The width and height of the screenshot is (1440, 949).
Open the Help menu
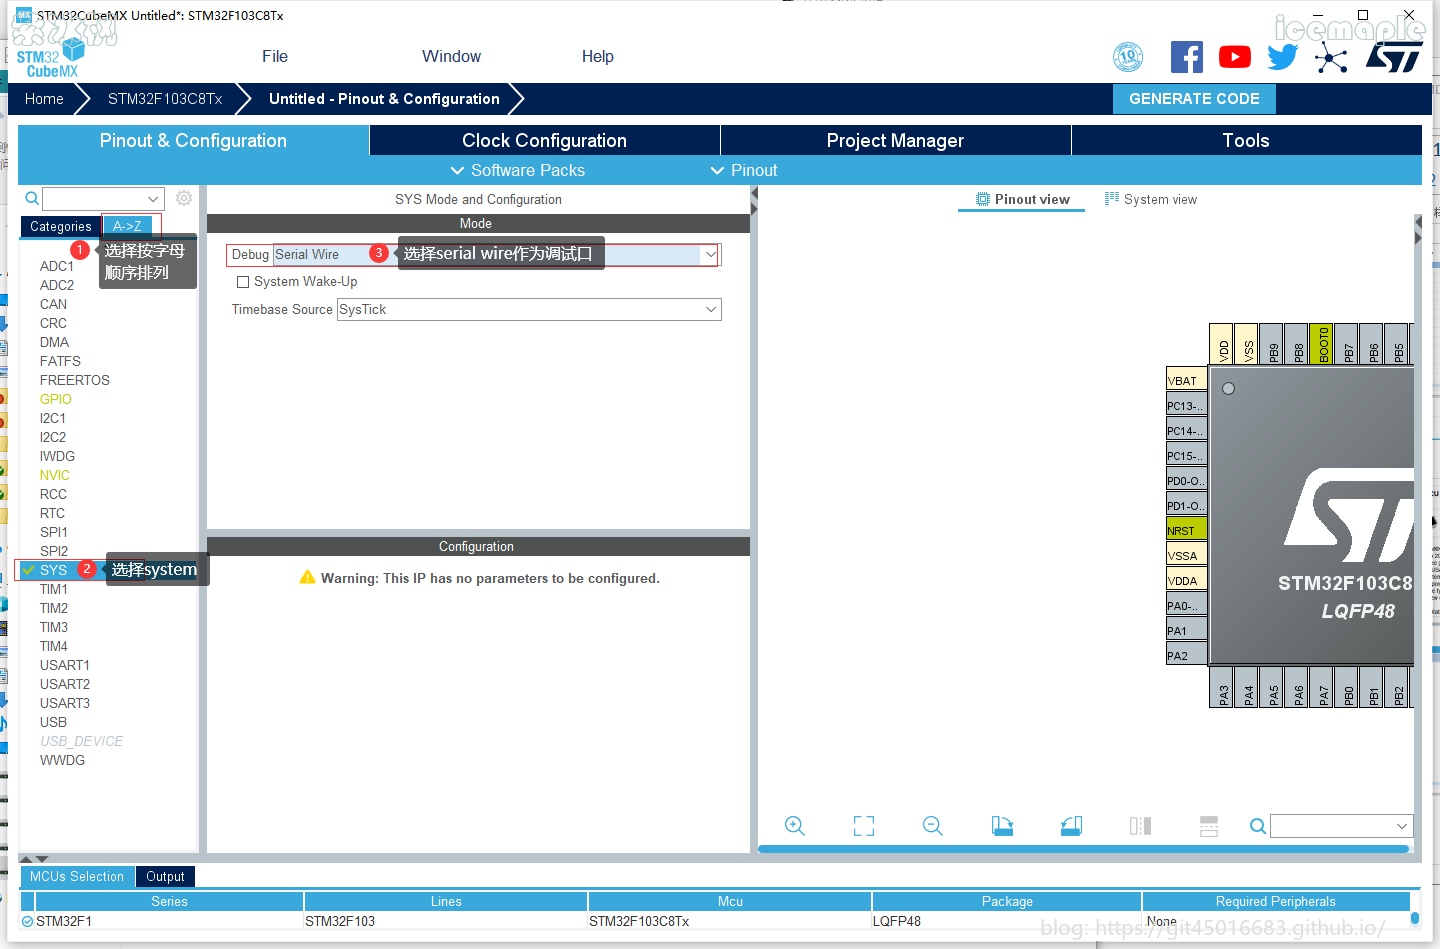(598, 57)
